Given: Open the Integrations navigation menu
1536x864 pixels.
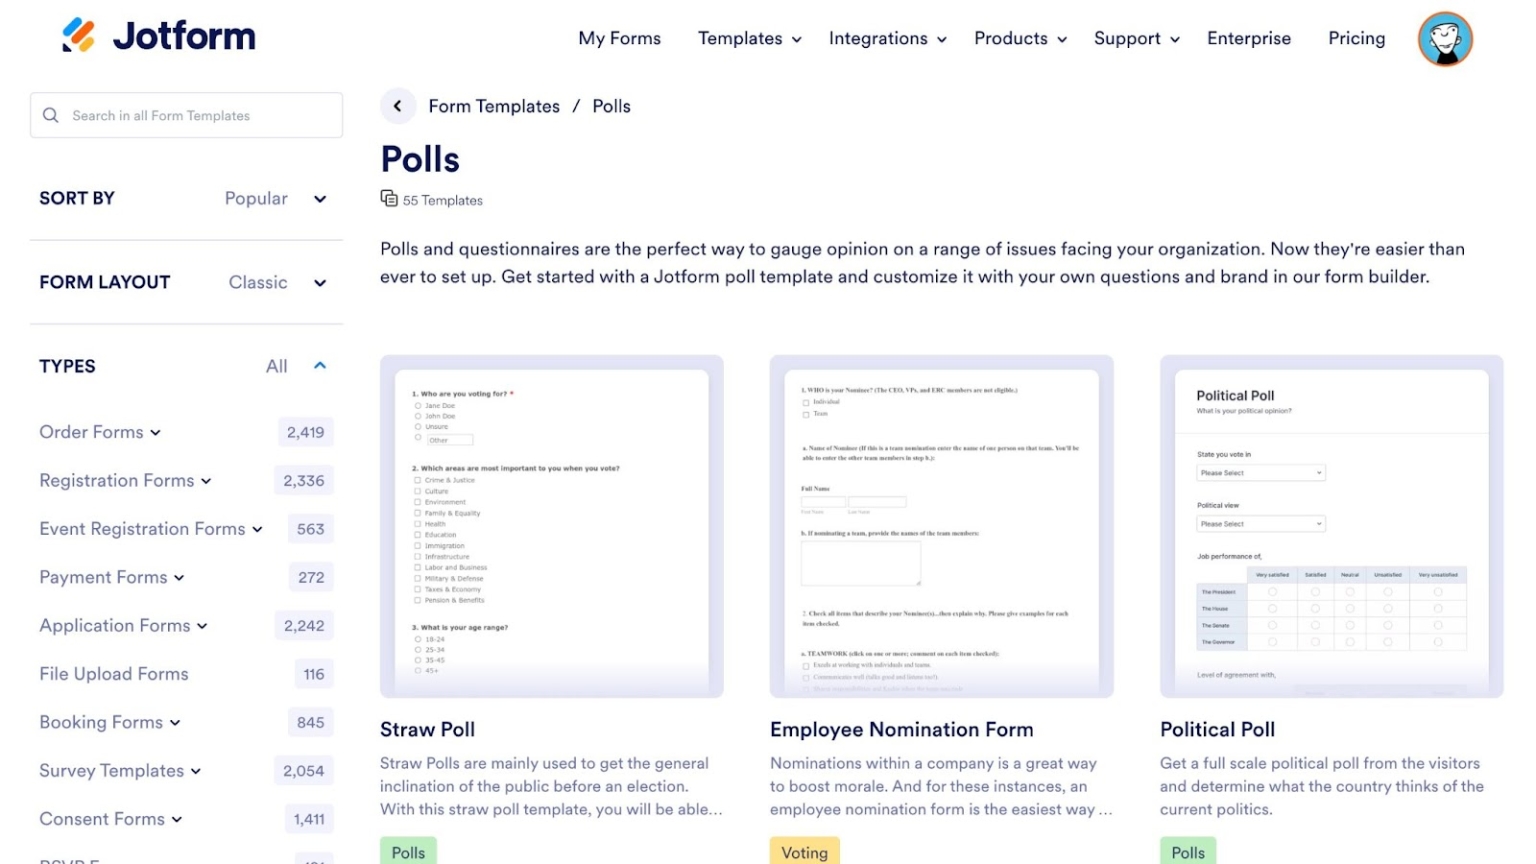Looking at the screenshot, I should (x=886, y=38).
